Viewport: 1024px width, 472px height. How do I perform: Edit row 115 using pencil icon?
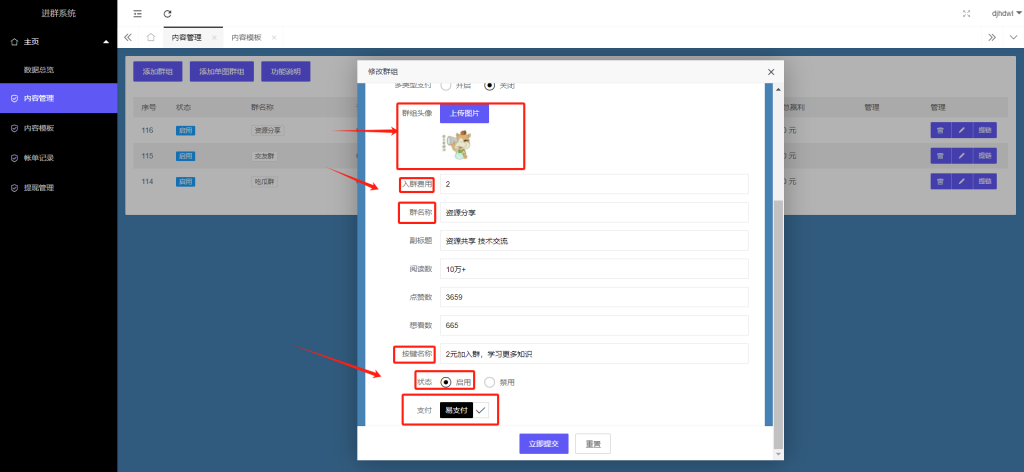[962, 155]
